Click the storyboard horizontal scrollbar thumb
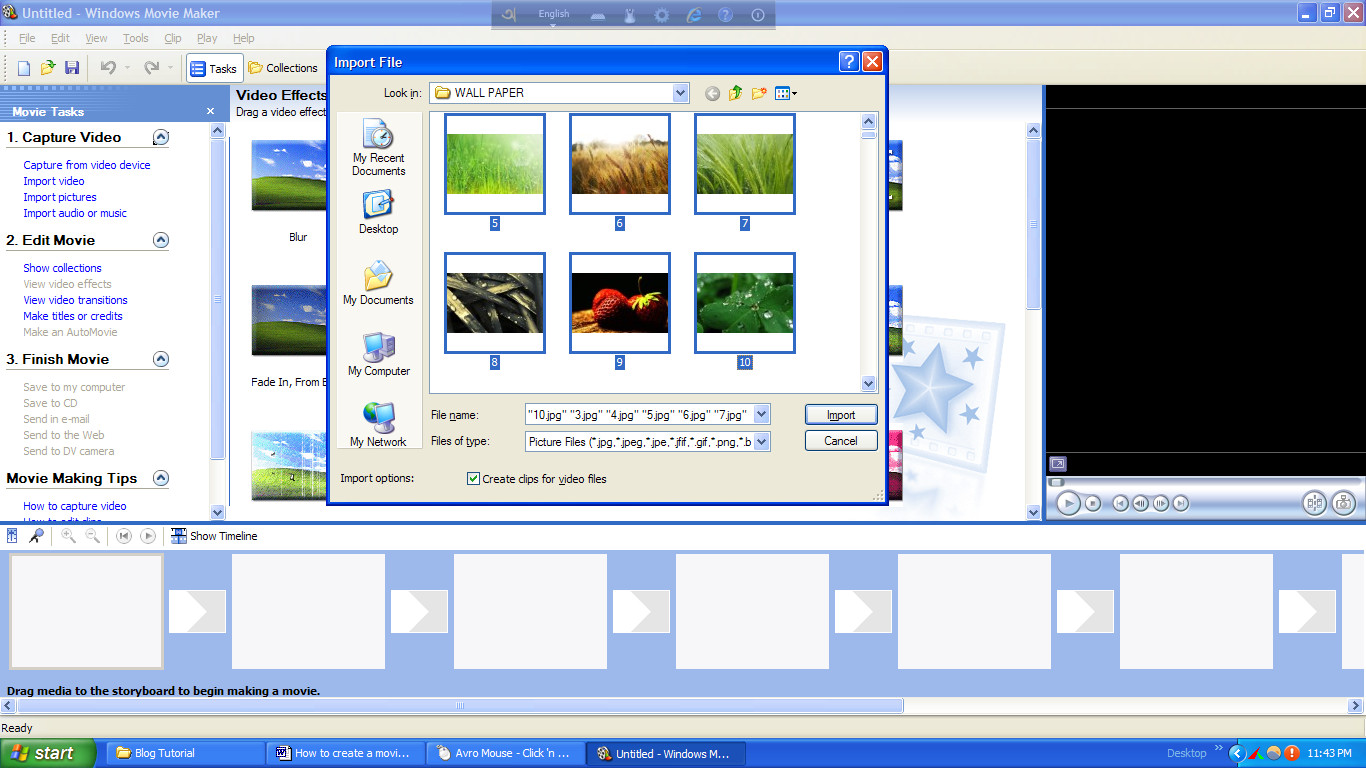Image resolution: width=1366 pixels, height=768 pixels. [460, 705]
